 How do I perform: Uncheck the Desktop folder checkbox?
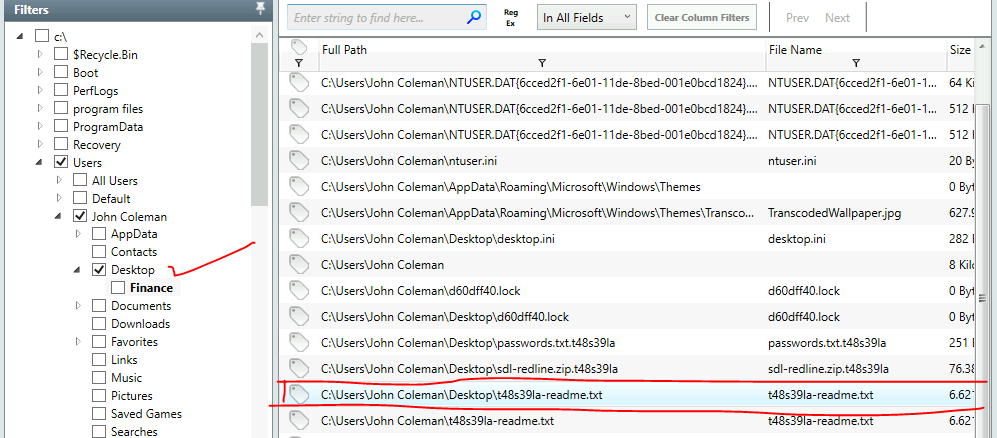(99, 270)
